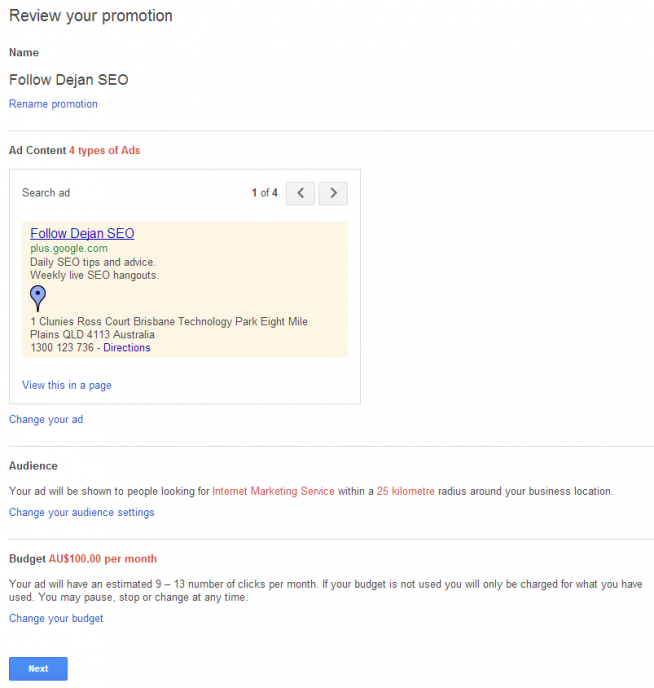Open the Rename promotion link
Screen dimensions: 654x688
pos(53,104)
